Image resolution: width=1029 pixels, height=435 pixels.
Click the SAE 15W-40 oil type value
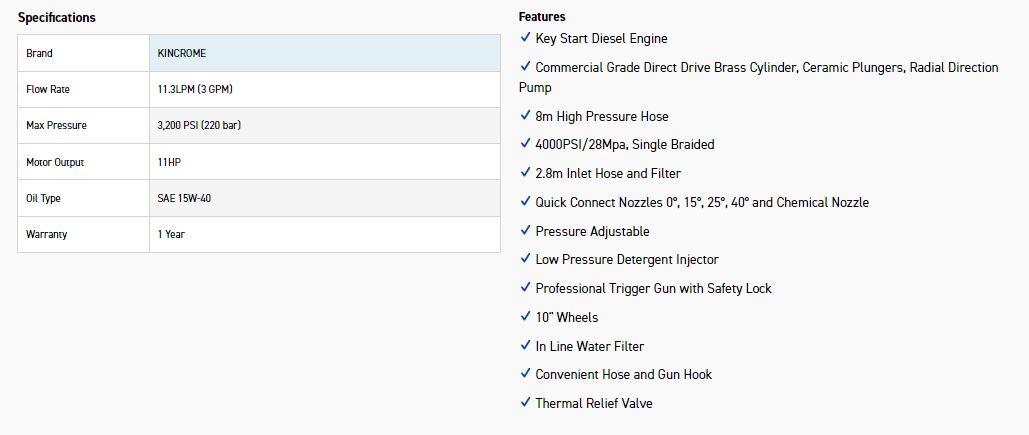(x=184, y=198)
